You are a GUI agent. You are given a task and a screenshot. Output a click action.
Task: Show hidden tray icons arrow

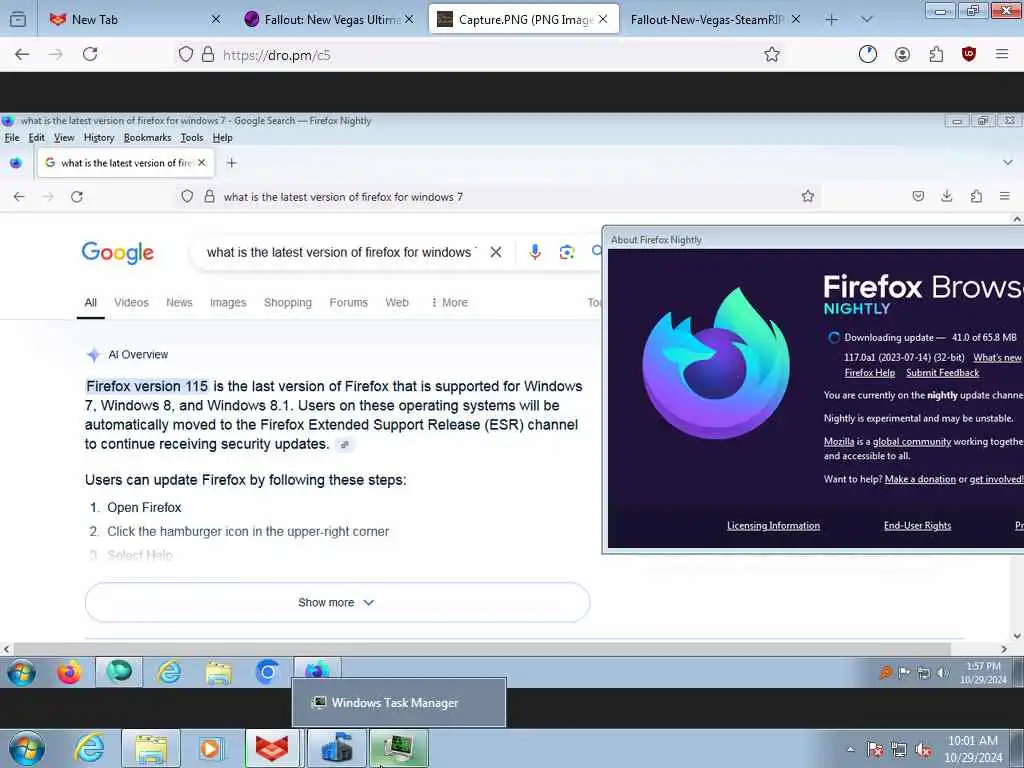pyautogui.click(x=850, y=750)
